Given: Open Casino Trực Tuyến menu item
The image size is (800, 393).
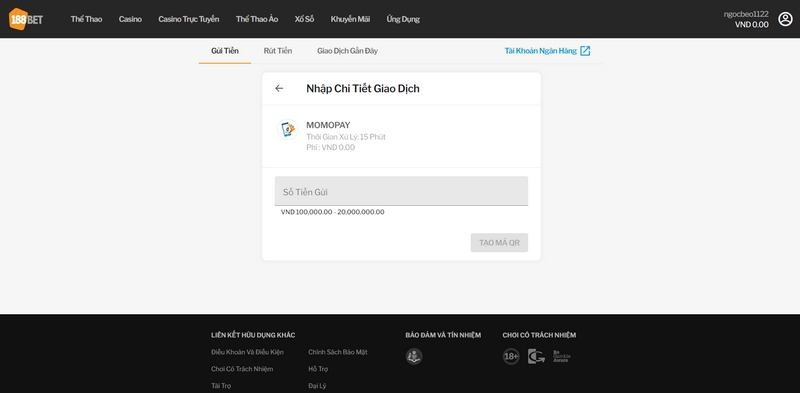Looking at the screenshot, I should pos(189,19).
